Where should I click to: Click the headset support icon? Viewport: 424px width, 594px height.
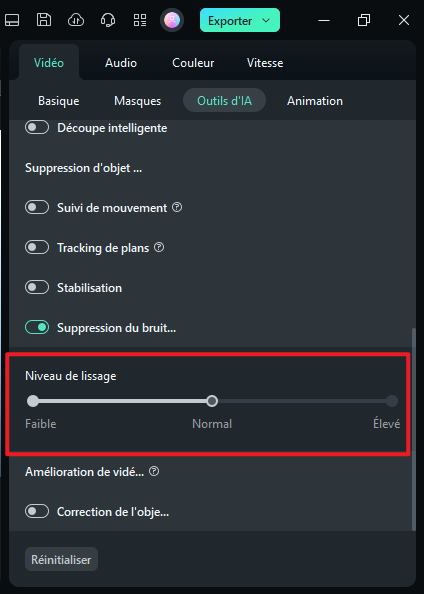click(108, 20)
